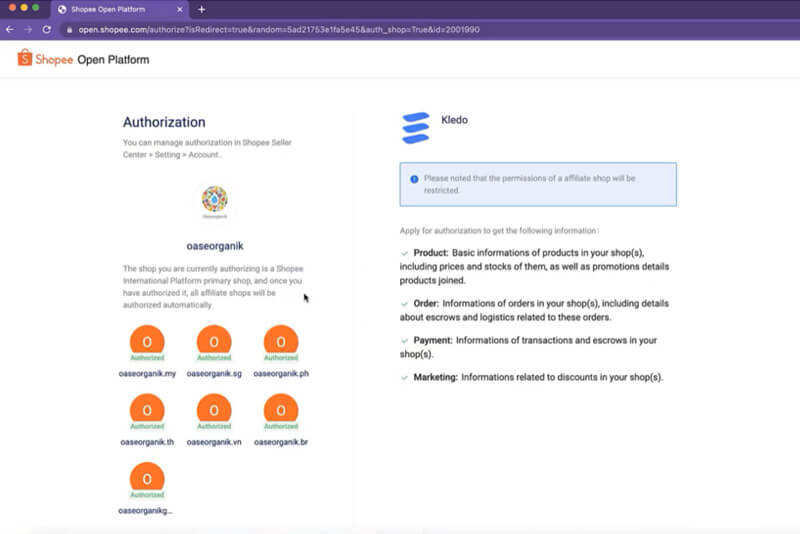Click the Authorized badge under oaseorganik.br
Viewport: 800px width, 534px height.
tap(281, 426)
